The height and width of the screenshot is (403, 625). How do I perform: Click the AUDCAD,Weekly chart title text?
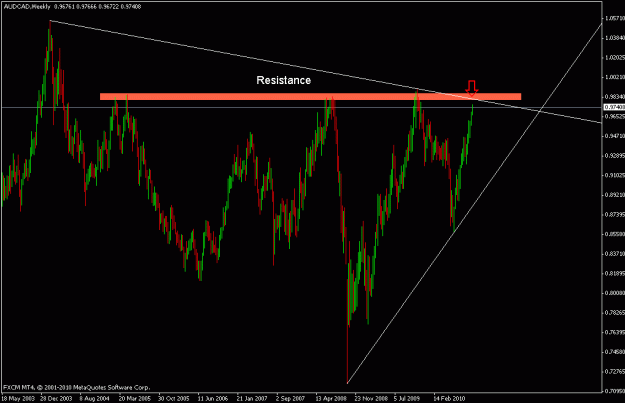[27, 6]
